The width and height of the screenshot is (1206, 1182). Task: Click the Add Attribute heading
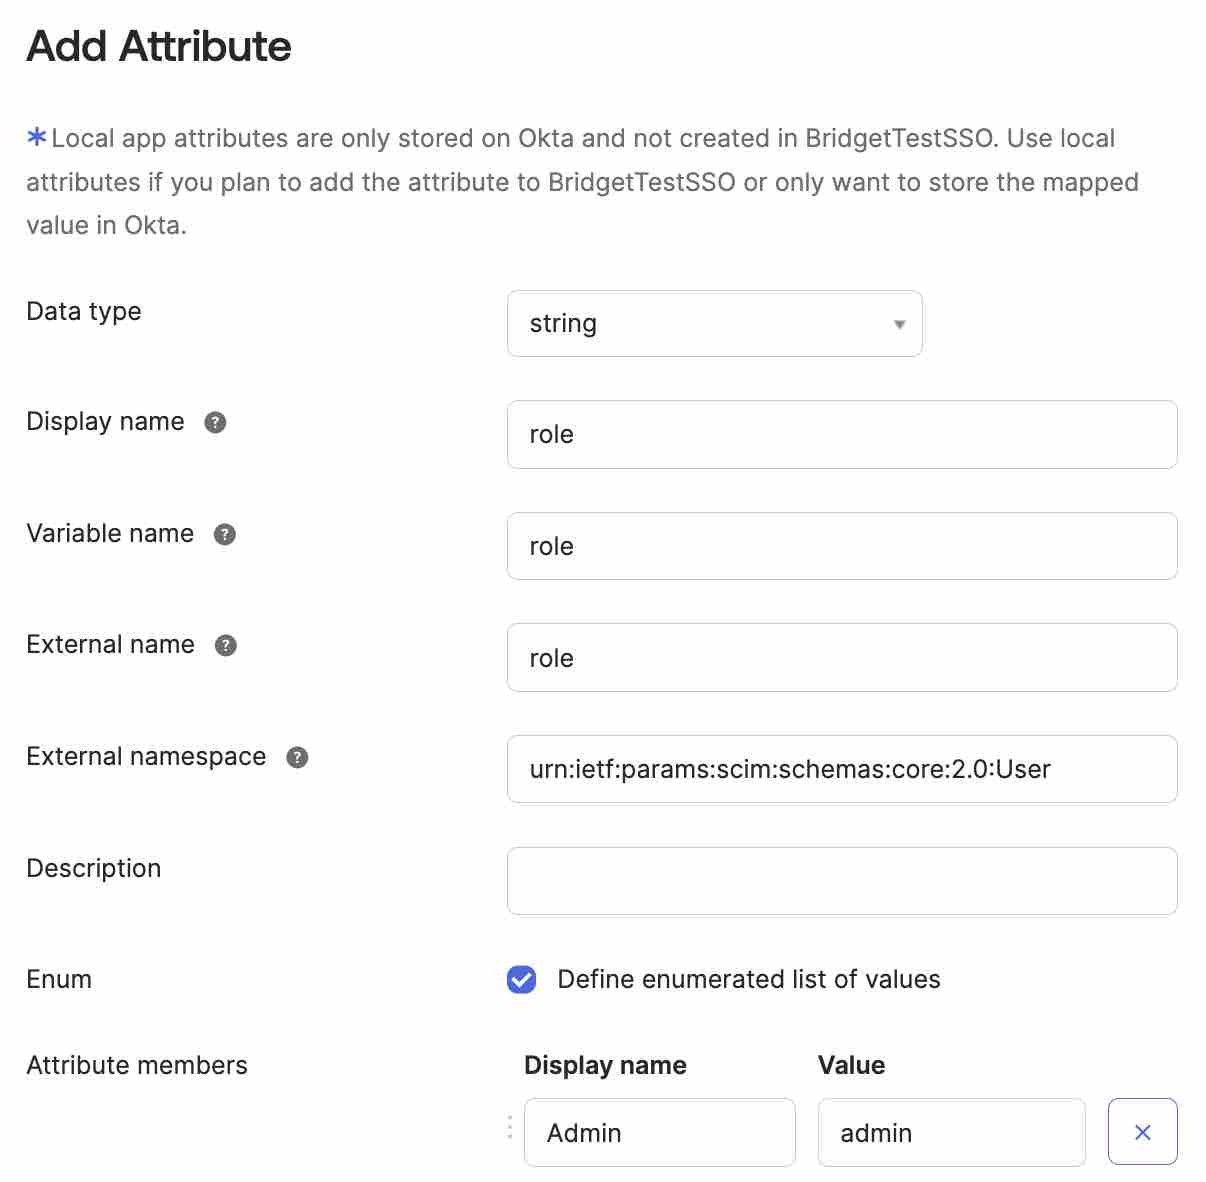tap(158, 46)
